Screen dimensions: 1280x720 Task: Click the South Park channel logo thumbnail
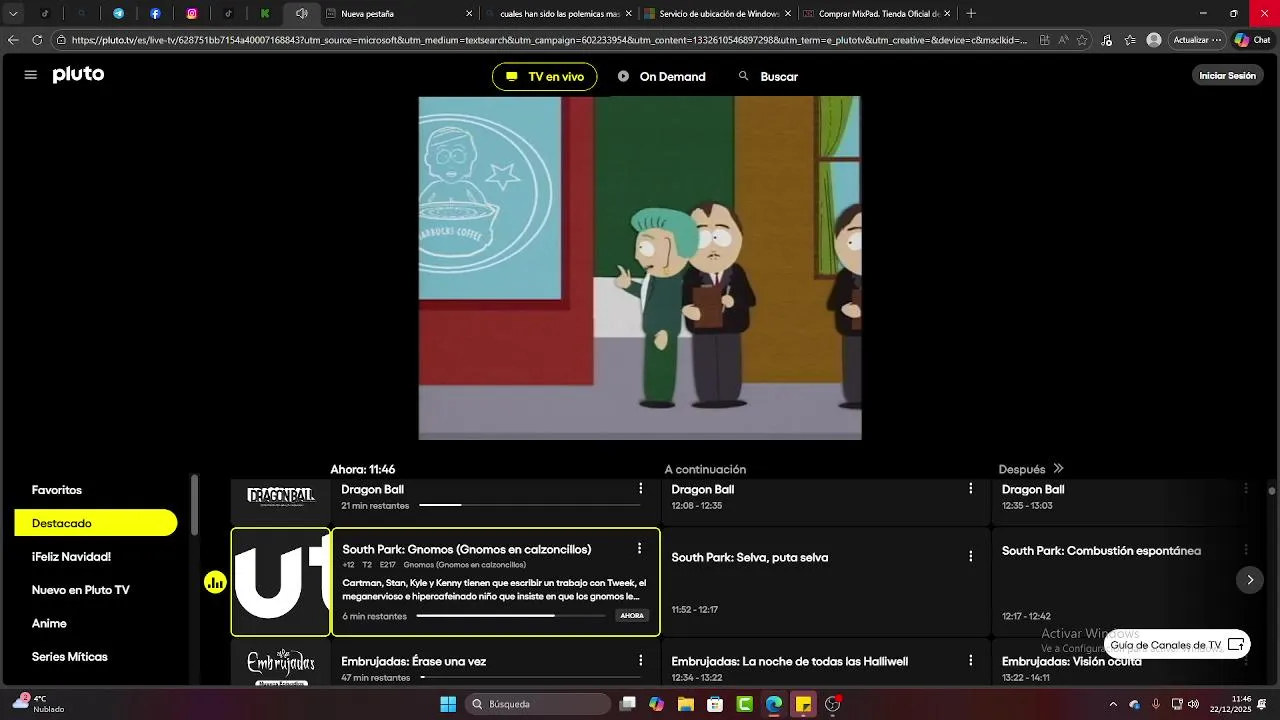(281, 582)
